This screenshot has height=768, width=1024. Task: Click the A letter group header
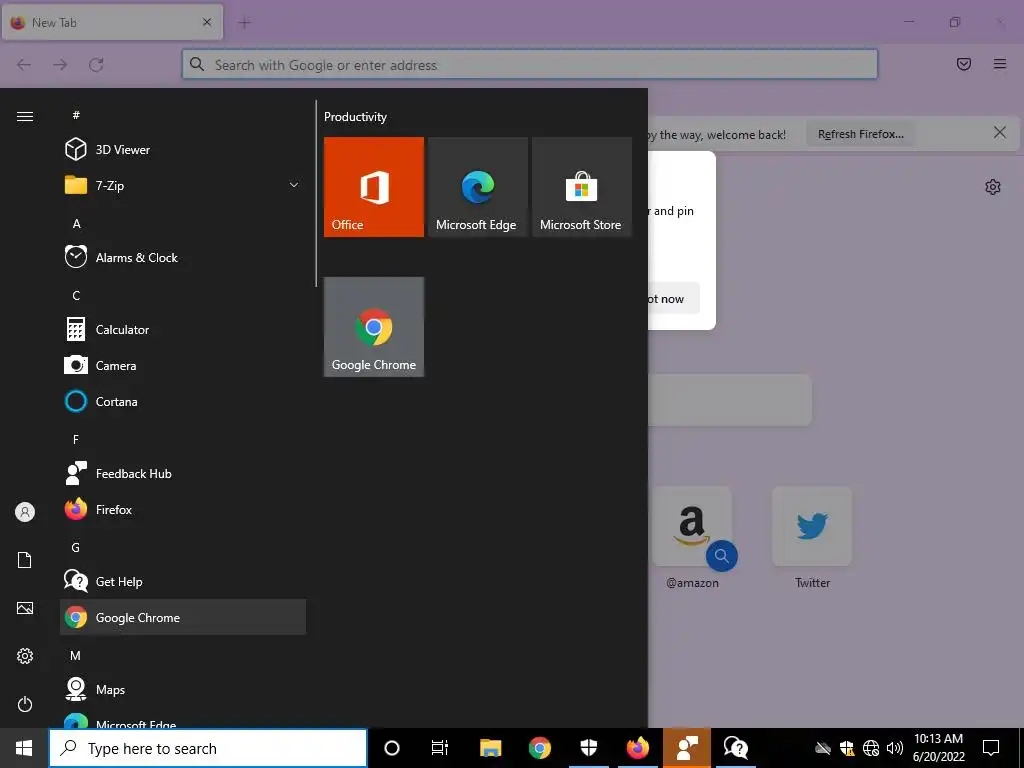76,223
